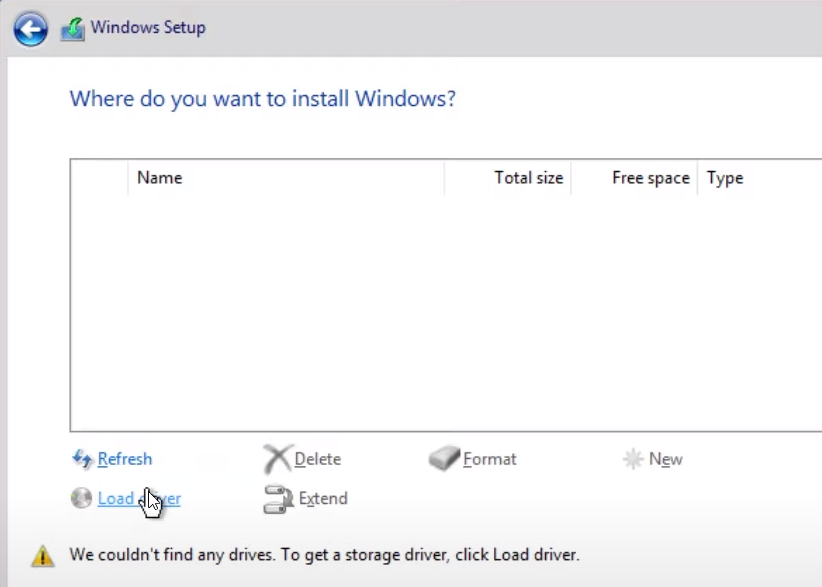Click the Windows Setup title text
The width and height of the screenshot is (822, 587).
(148, 27)
